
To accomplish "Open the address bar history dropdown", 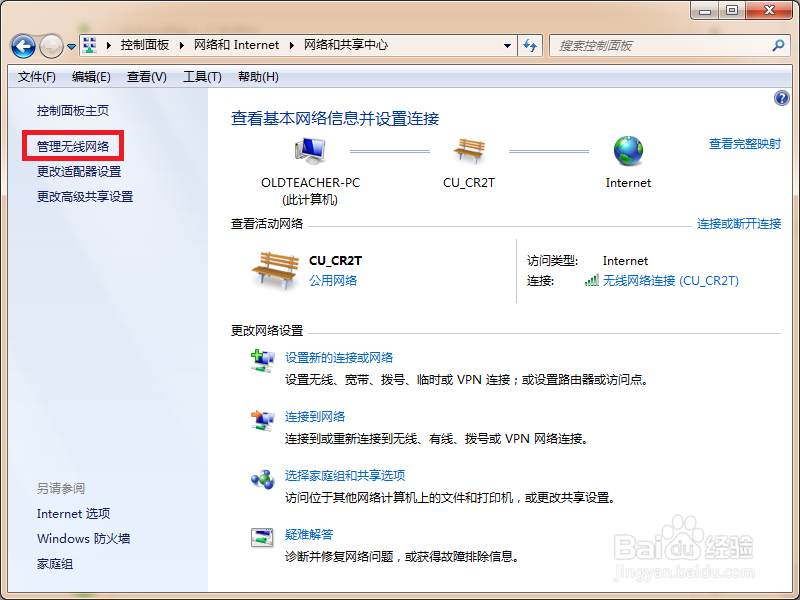I will (508, 45).
